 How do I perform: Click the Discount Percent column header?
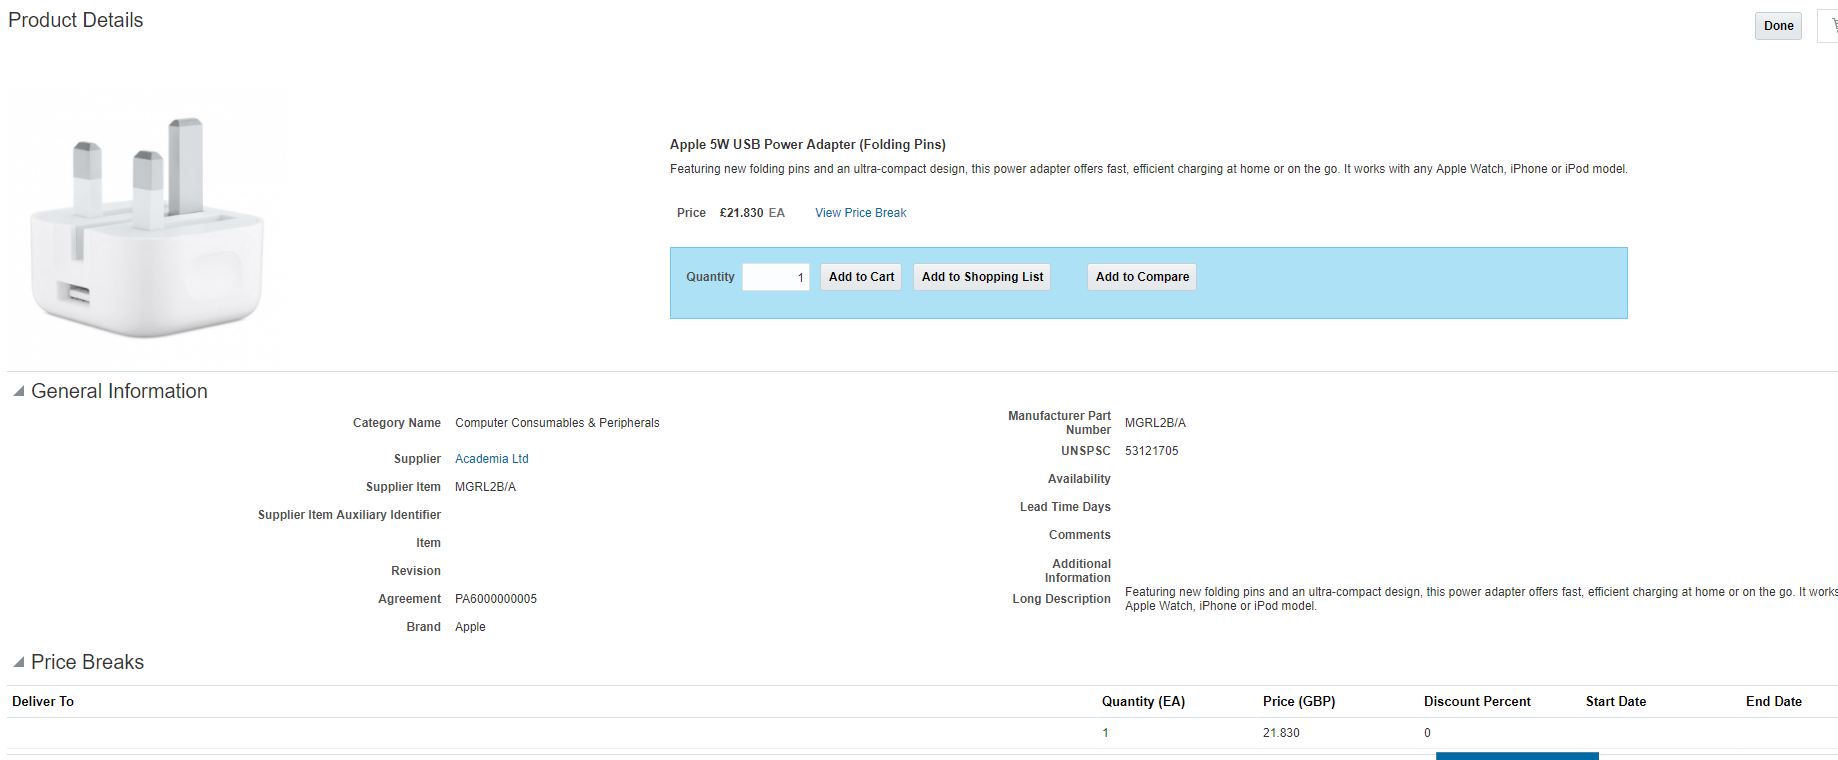[x=1477, y=702]
